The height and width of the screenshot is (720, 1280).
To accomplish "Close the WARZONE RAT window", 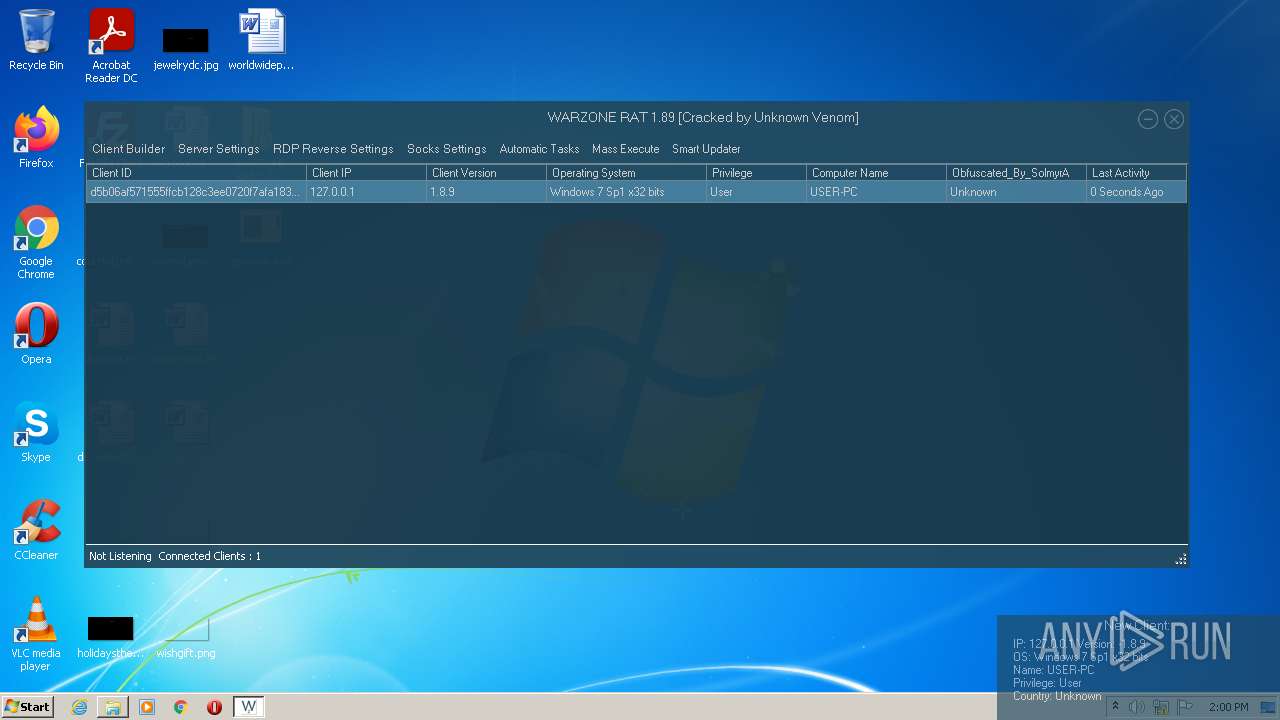I will [x=1174, y=119].
